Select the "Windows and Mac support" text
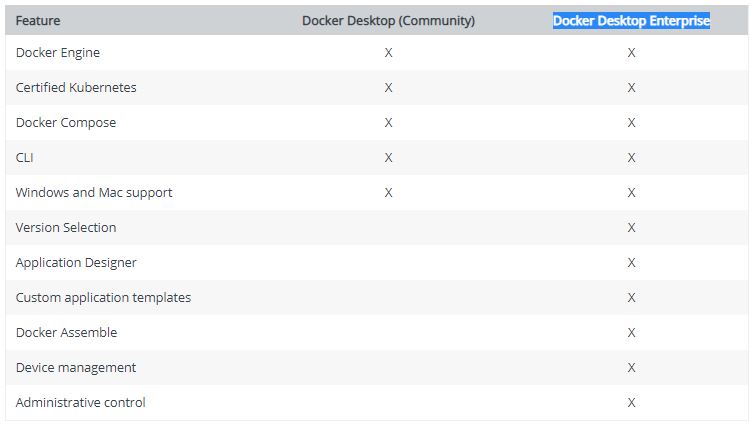751x428 pixels. point(94,192)
